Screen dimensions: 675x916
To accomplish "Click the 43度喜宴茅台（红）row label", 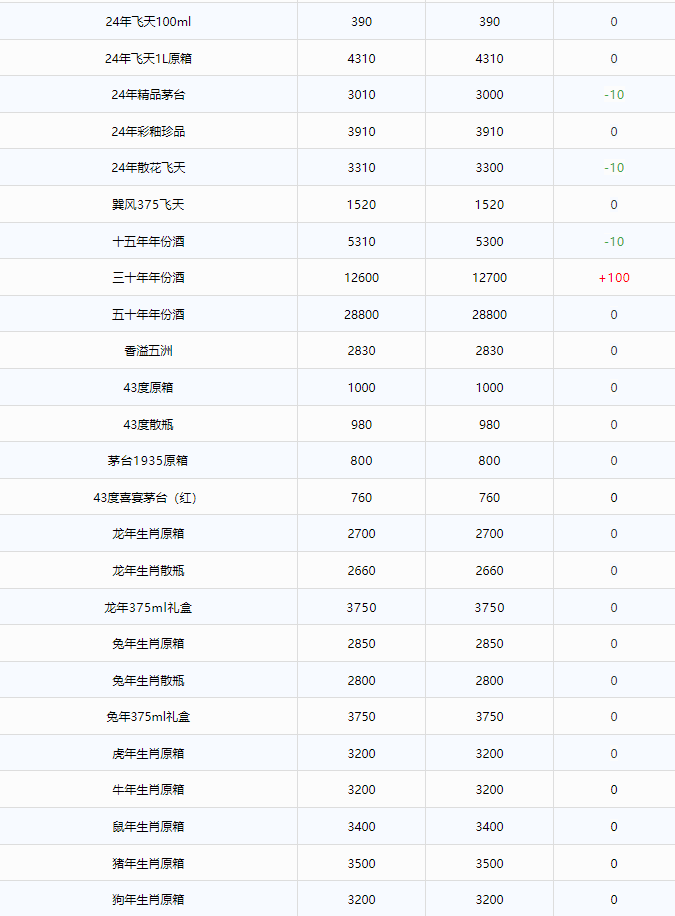I will point(148,498).
